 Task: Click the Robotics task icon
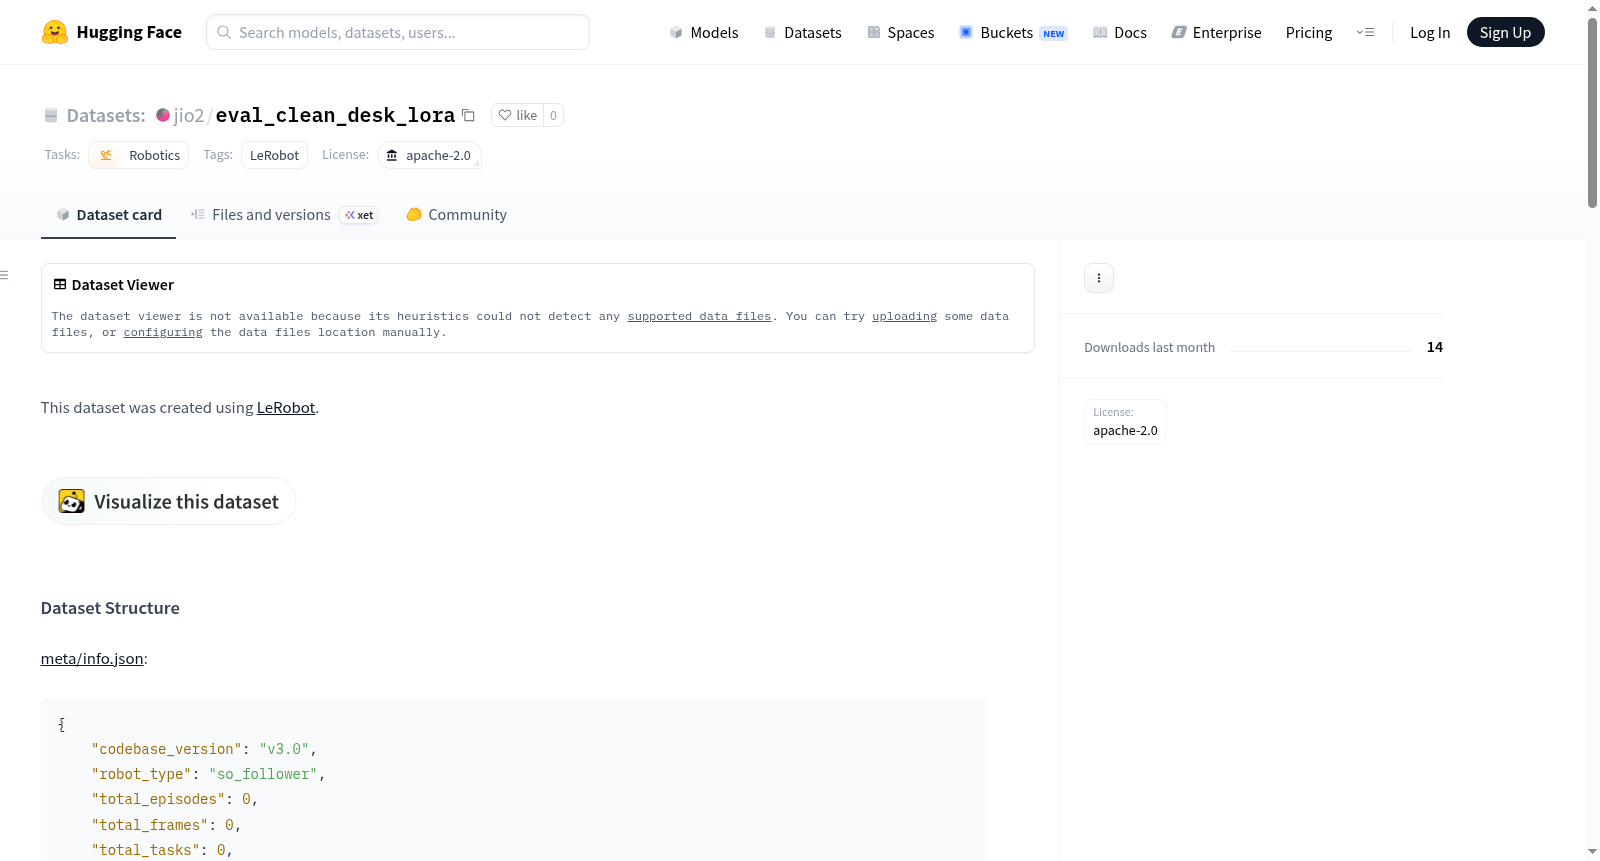click(106, 155)
